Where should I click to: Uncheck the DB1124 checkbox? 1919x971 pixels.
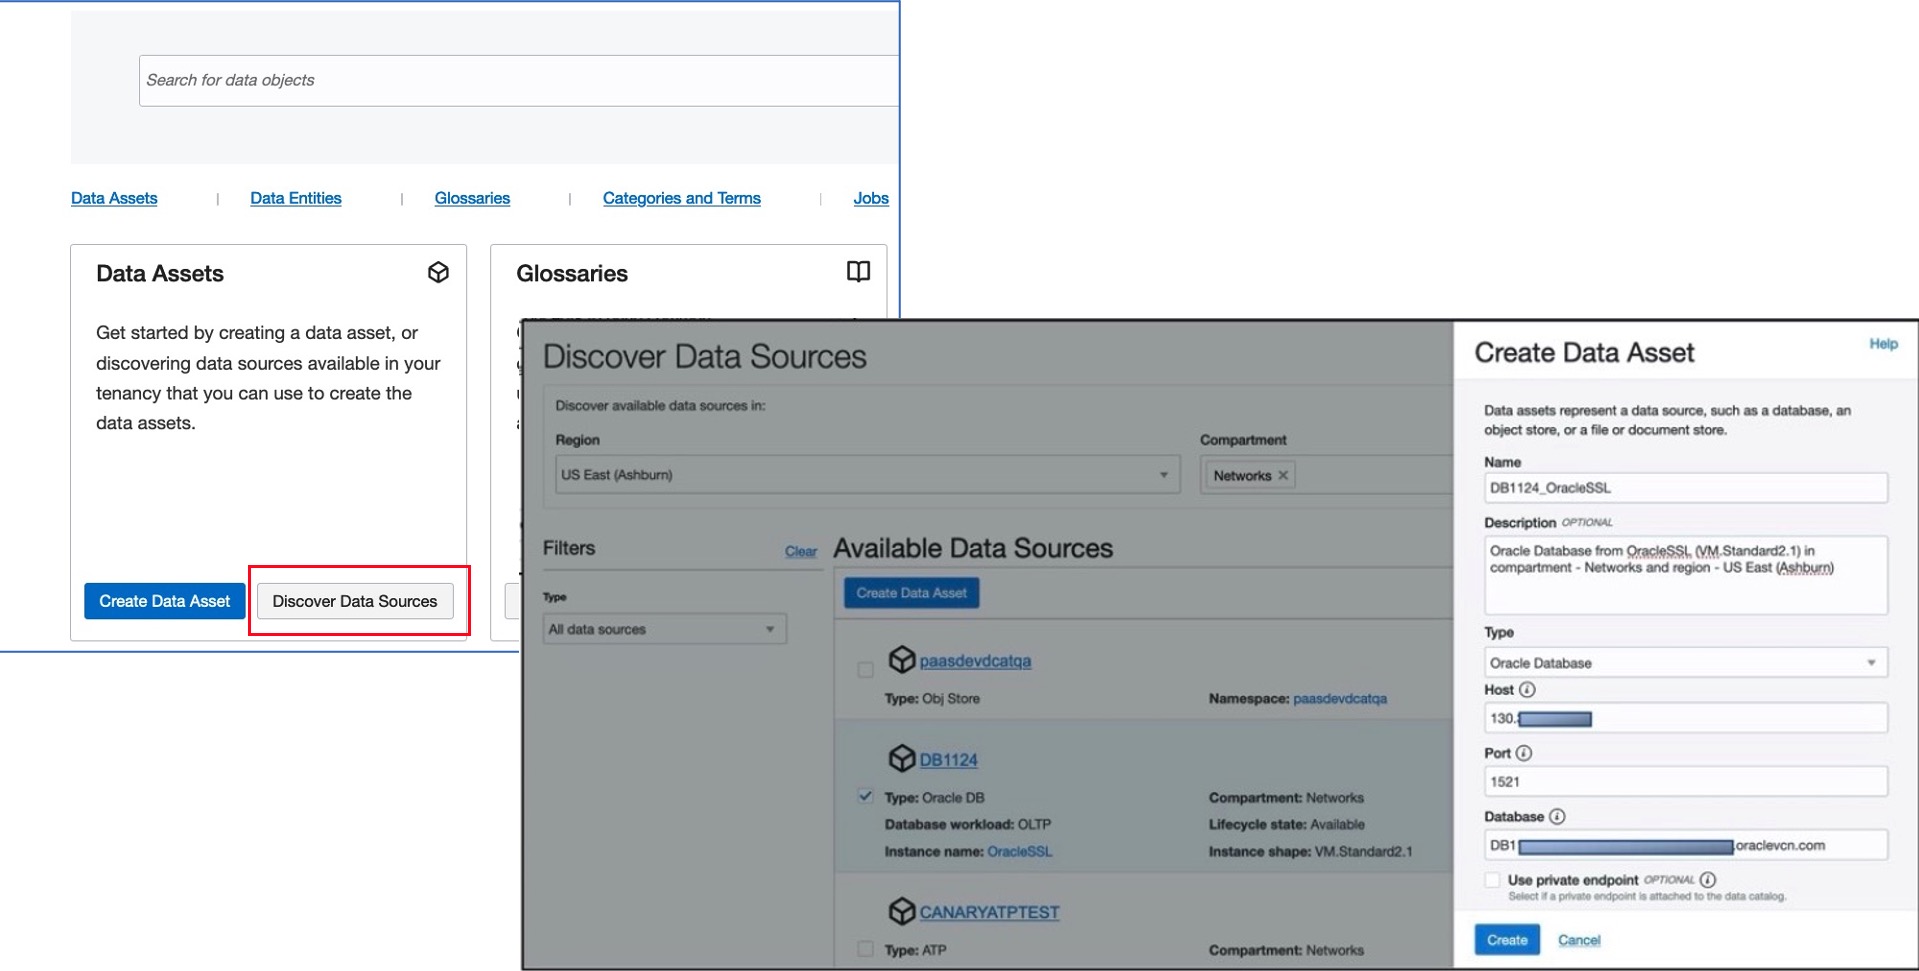[866, 796]
